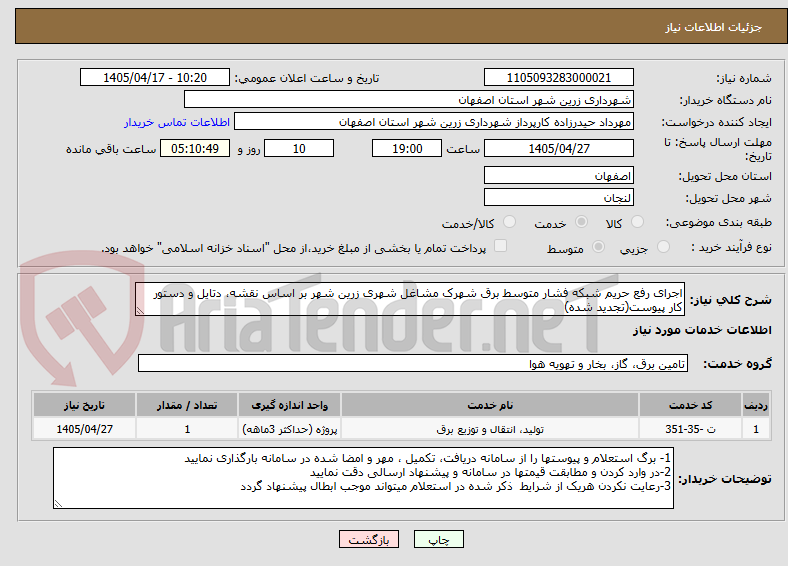Click the resize handle of buyer notes textarea
This screenshot has width=788, height=566.
point(58,504)
